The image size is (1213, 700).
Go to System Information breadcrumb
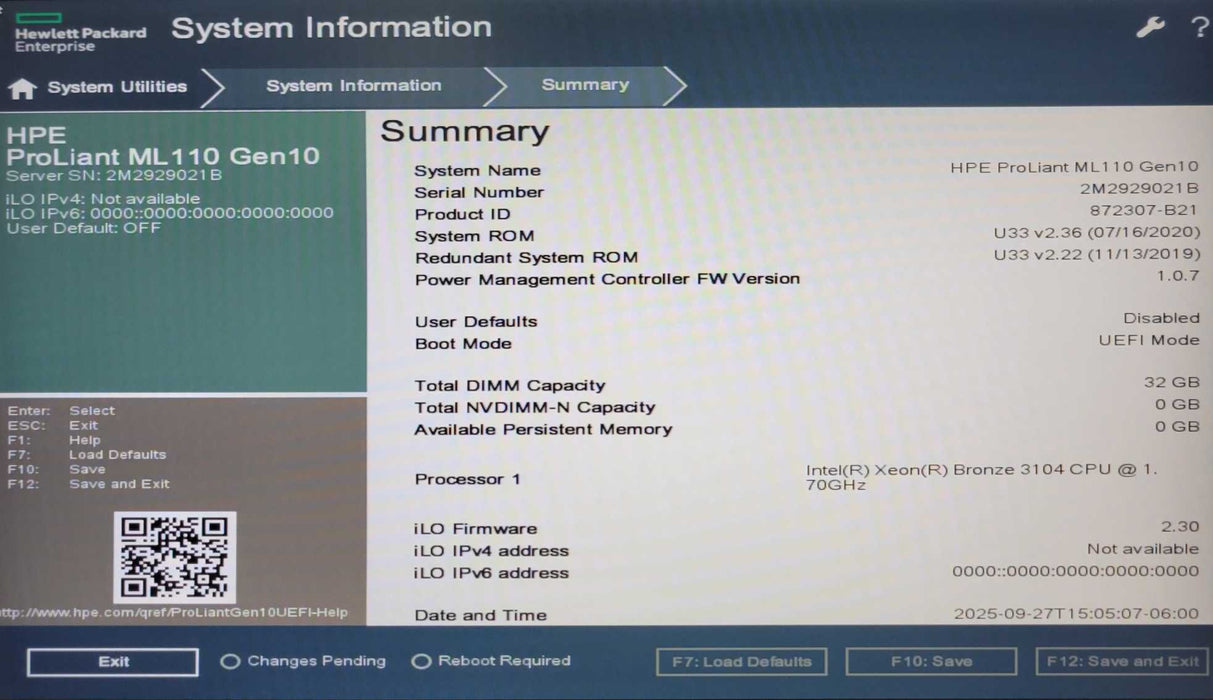point(353,86)
